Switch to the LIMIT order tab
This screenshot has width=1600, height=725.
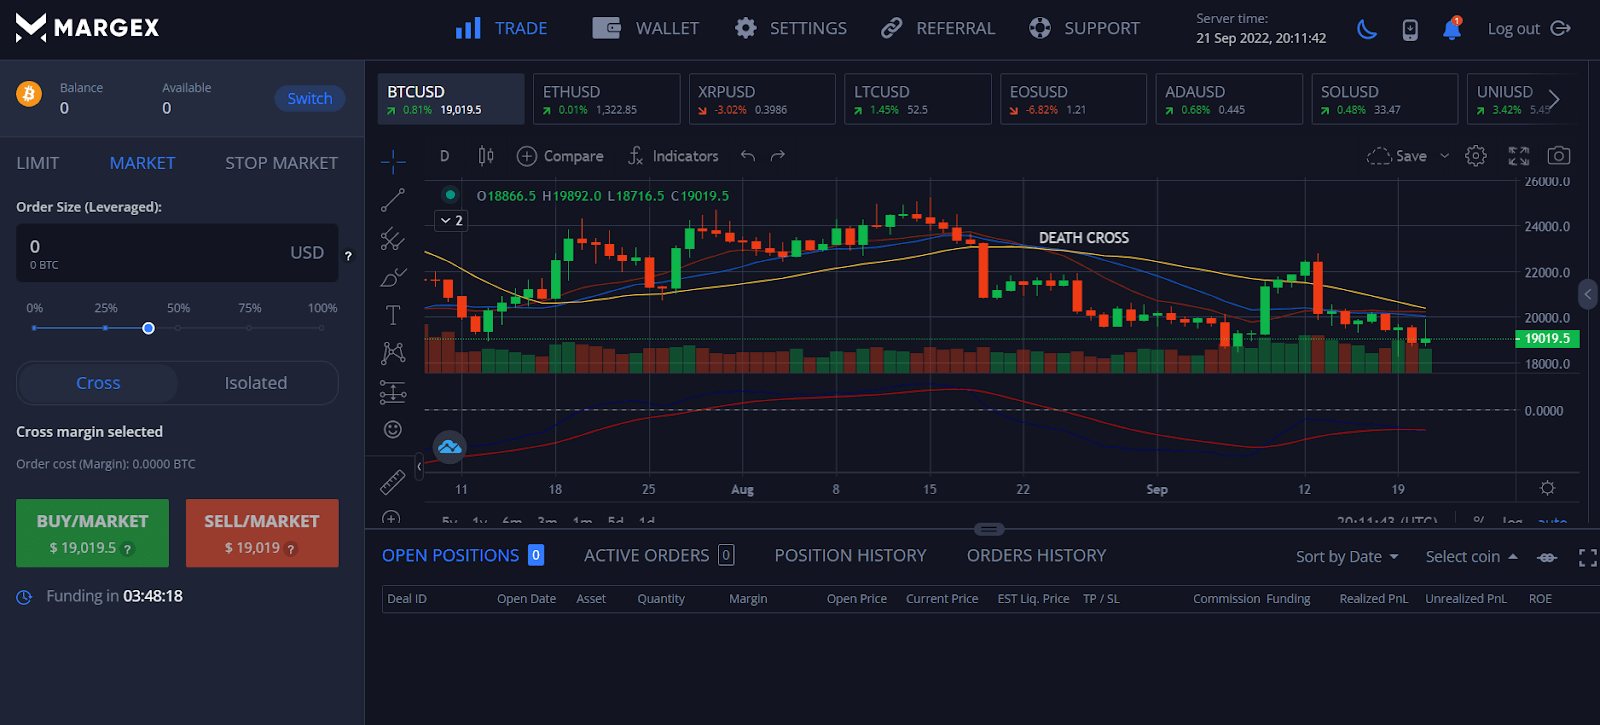click(x=38, y=163)
